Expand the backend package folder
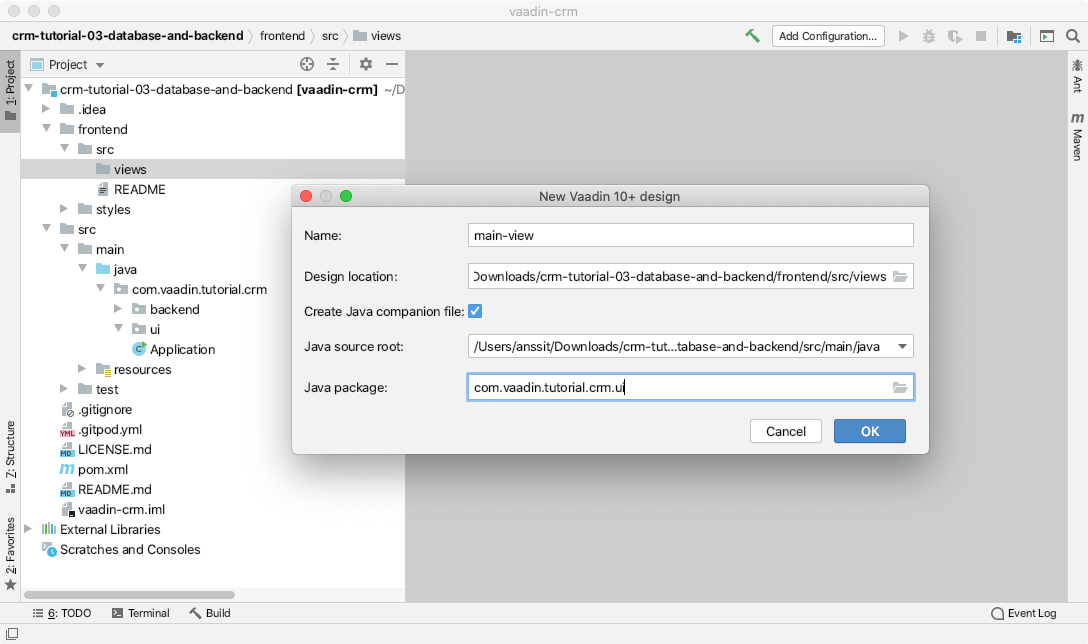The width and height of the screenshot is (1088, 644). pyautogui.click(x=118, y=309)
